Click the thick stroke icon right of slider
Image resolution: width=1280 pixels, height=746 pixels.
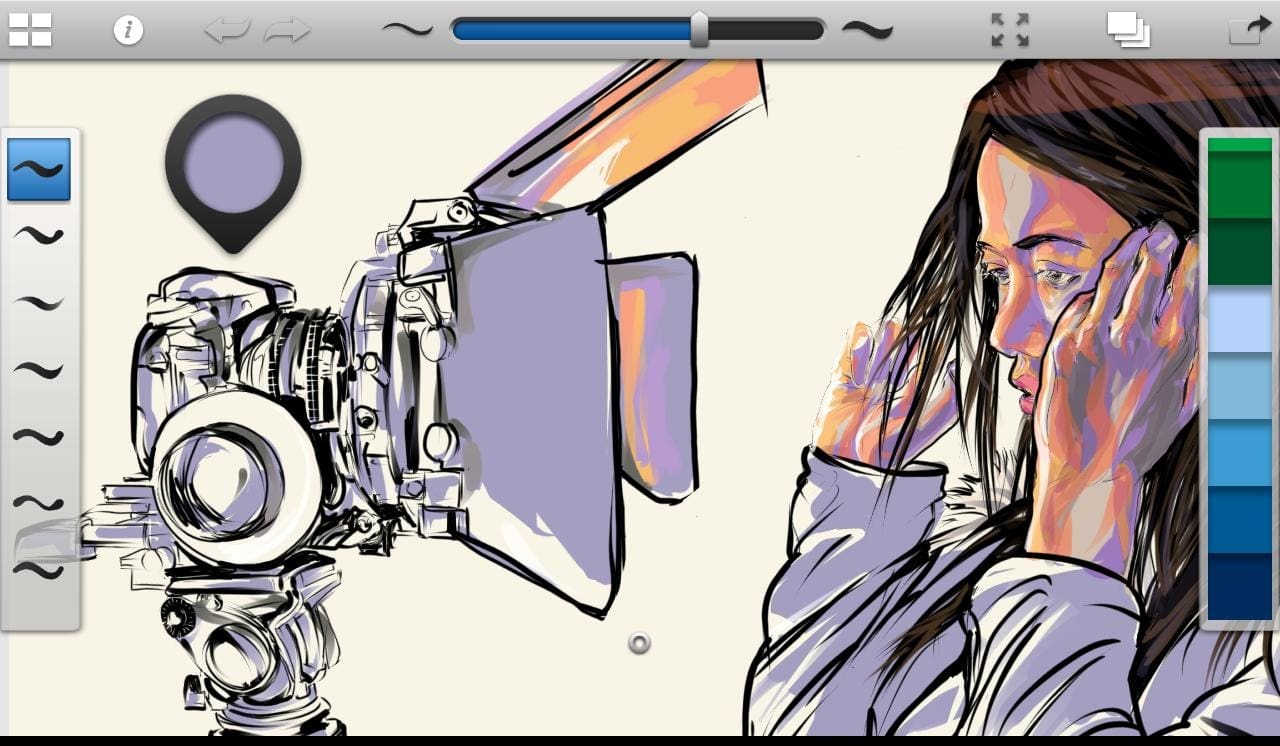tap(867, 30)
